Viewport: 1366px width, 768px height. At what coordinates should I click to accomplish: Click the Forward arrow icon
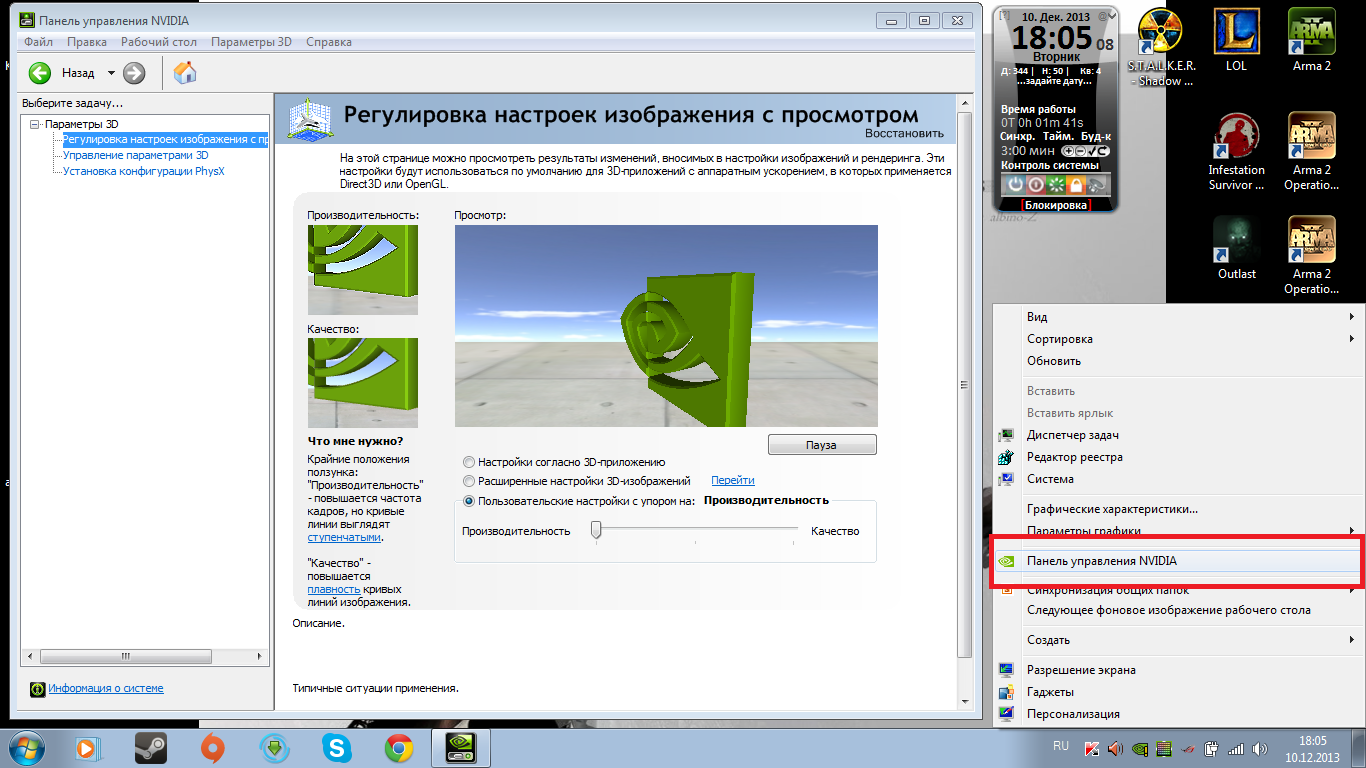(x=134, y=73)
